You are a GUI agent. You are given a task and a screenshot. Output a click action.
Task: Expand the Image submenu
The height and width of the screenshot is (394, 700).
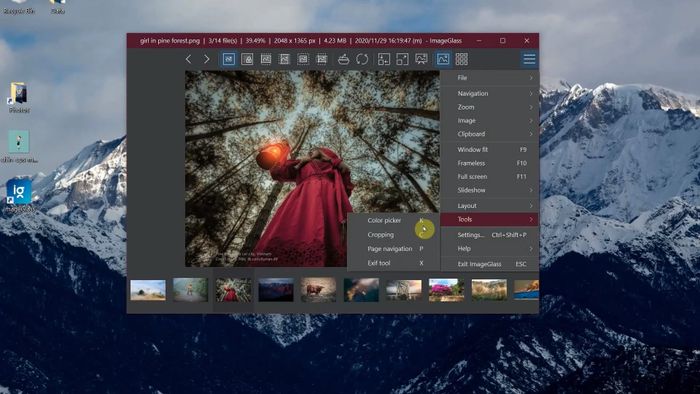point(490,120)
